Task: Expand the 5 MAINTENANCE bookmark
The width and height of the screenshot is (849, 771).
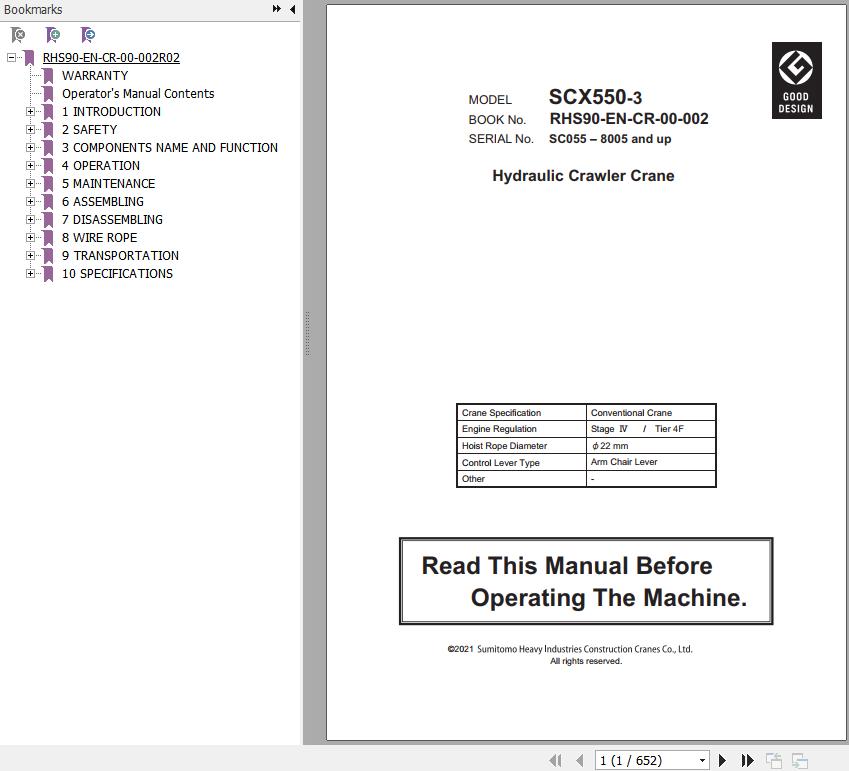Action: point(30,184)
